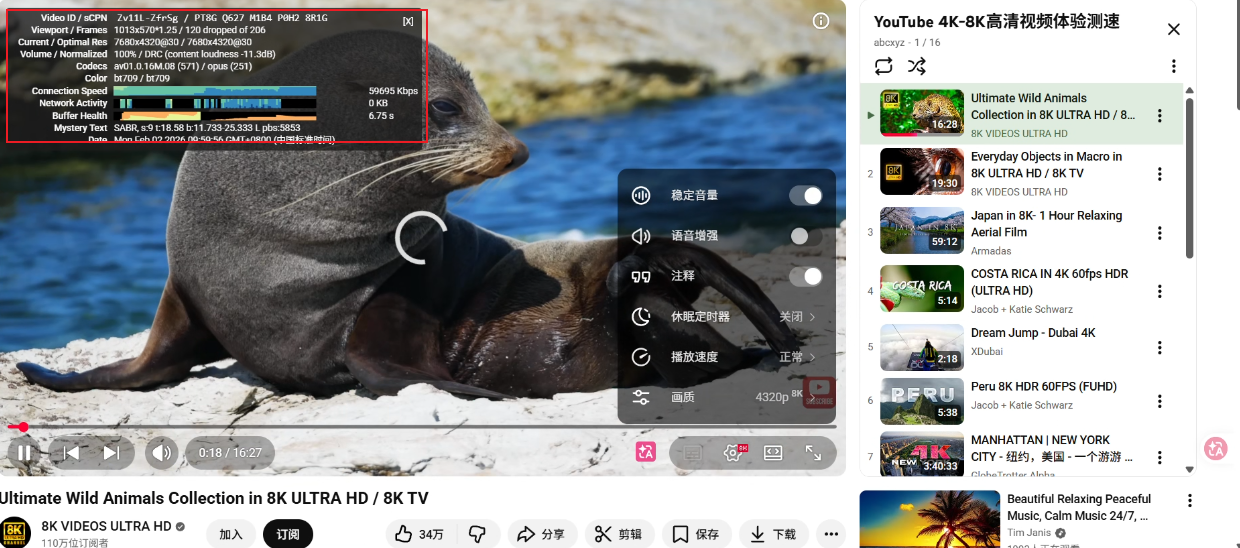Toggle subtitles button in the player bar
The height and width of the screenshot is (548, 1240).
[x=692, y=453]
